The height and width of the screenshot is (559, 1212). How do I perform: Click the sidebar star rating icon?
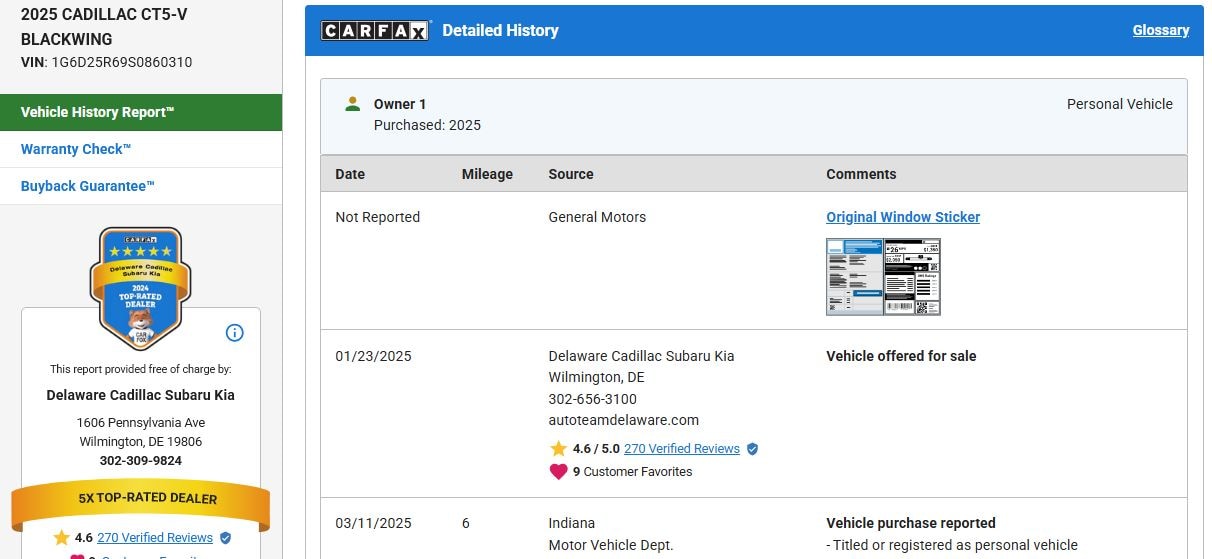62,538
